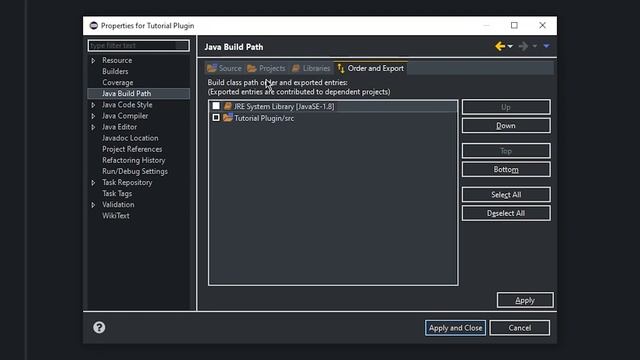
Task: Select the Validation label
Action: click(x=118, y=204)
